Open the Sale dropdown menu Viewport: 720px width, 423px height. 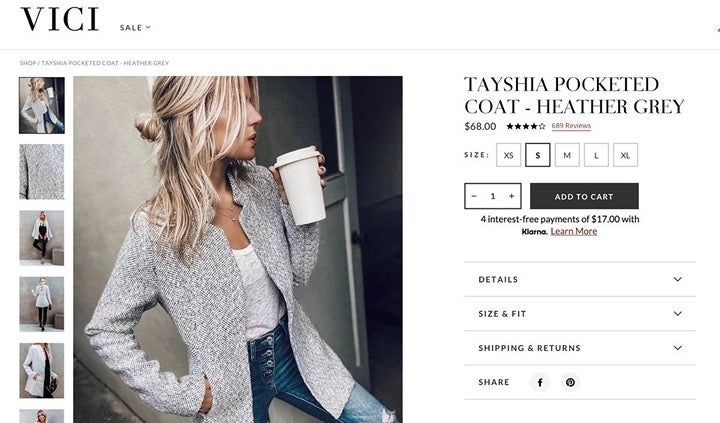135,28
